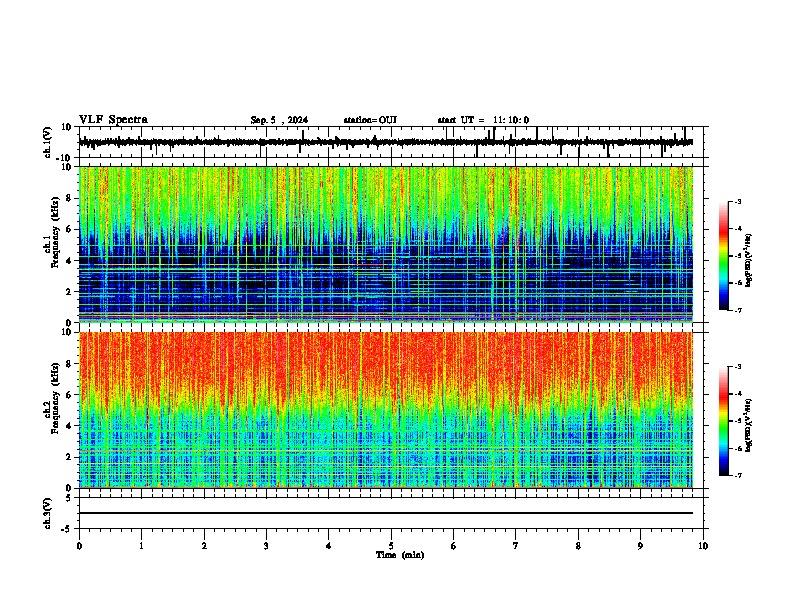Click the ch.1 voltage waveform trace
The width and height of the screenshot is (792, 612).
coord(386,142)
